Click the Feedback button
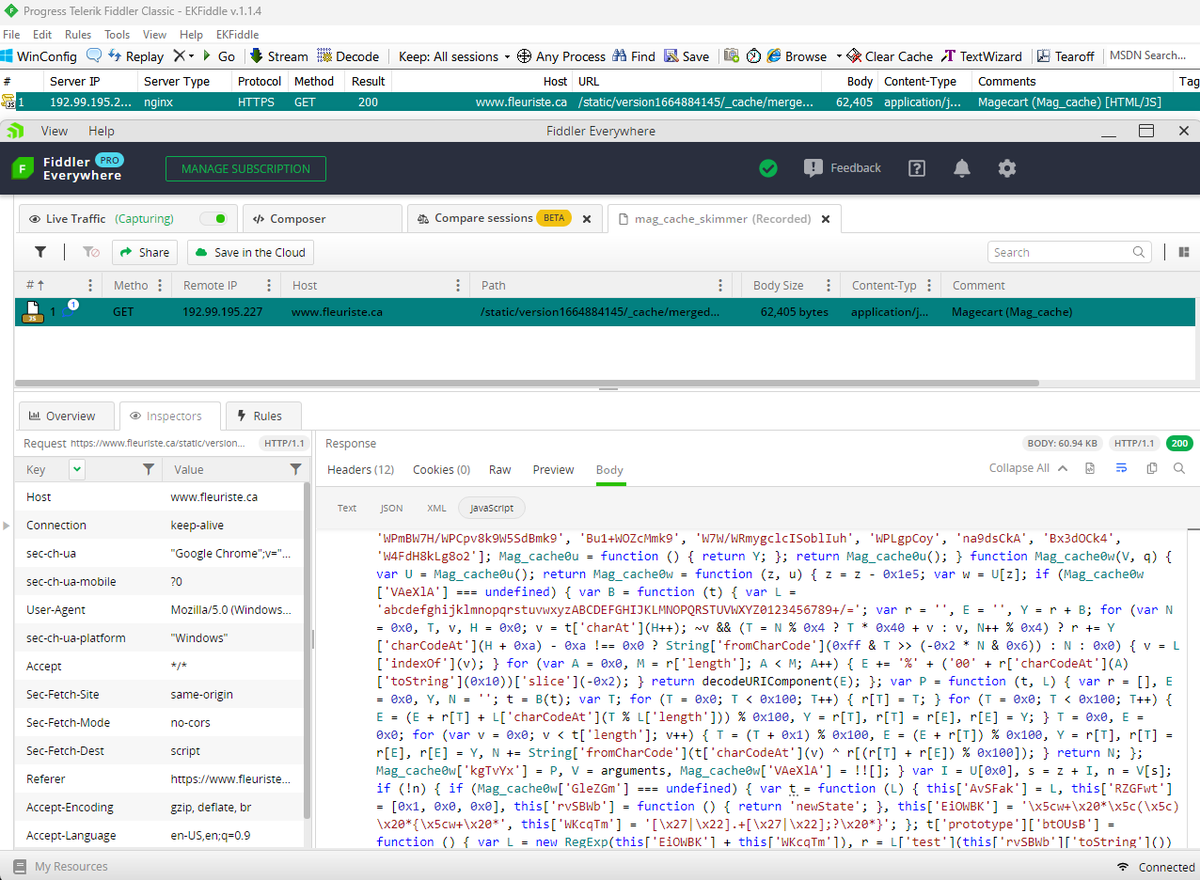The width and height of the screenshot is (1200, 880). (843, 168)
